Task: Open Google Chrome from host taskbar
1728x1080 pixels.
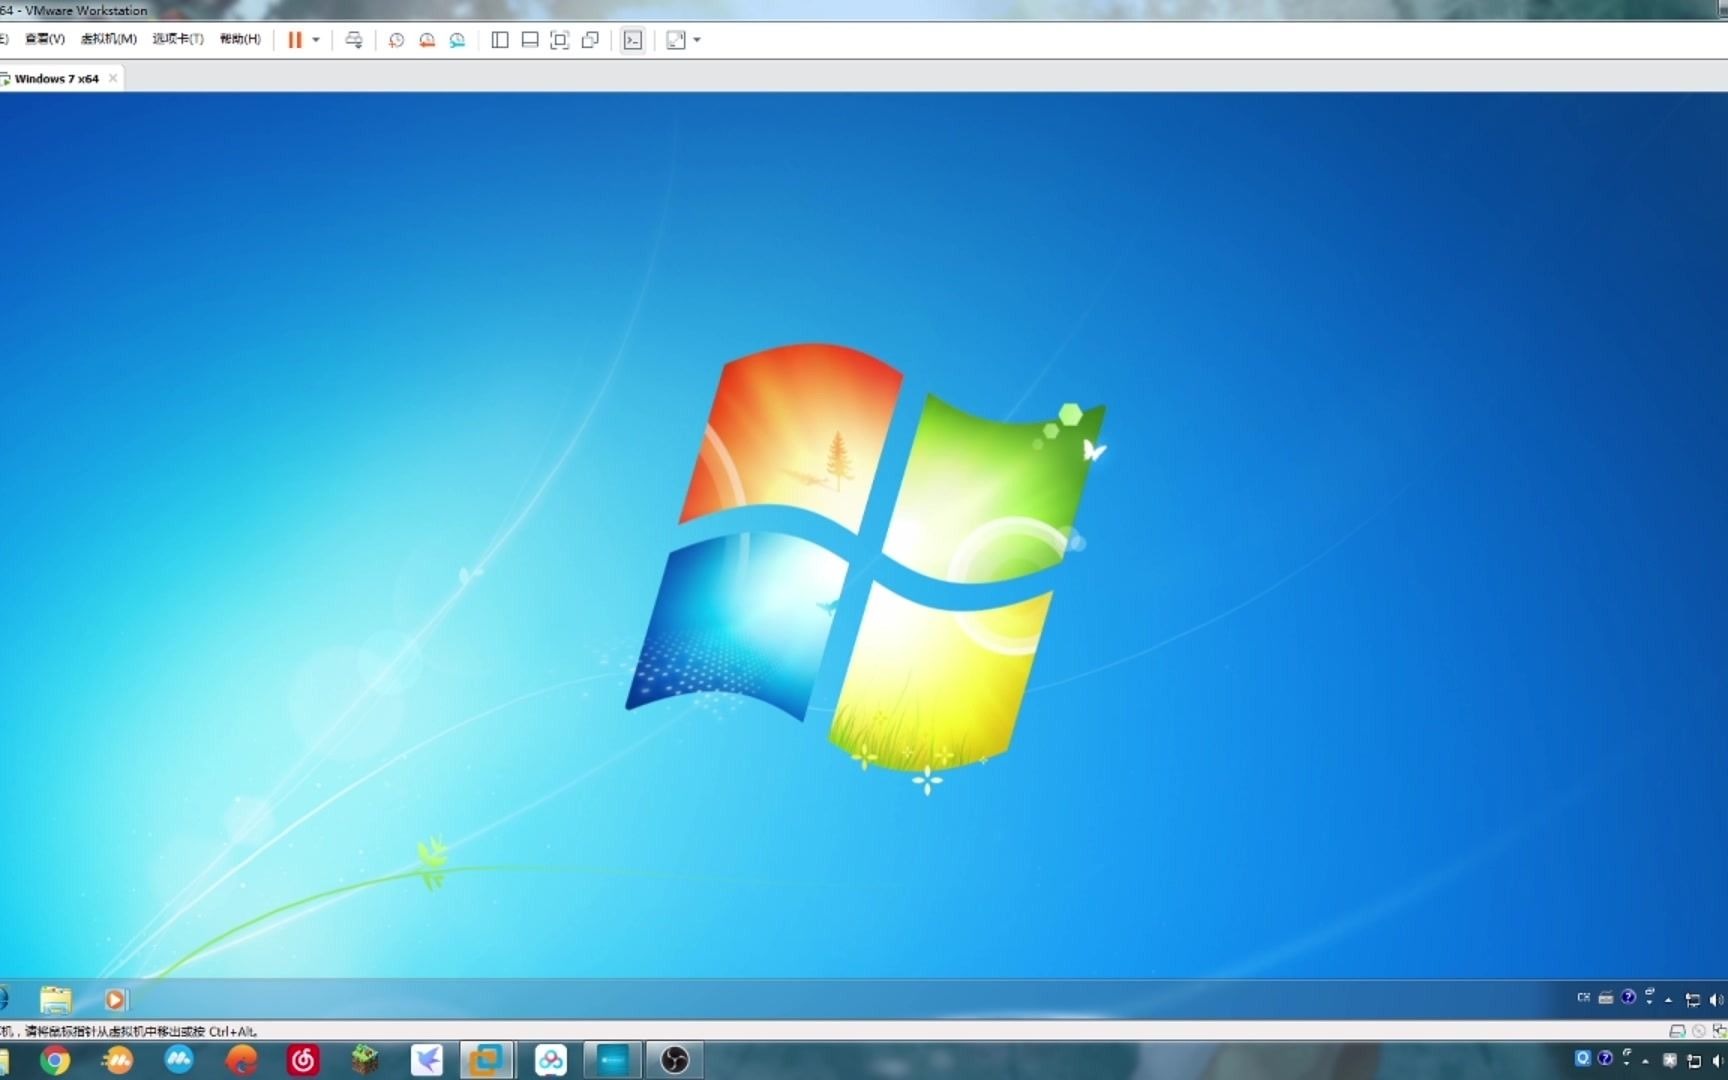Action: [x=55, y=1060]
